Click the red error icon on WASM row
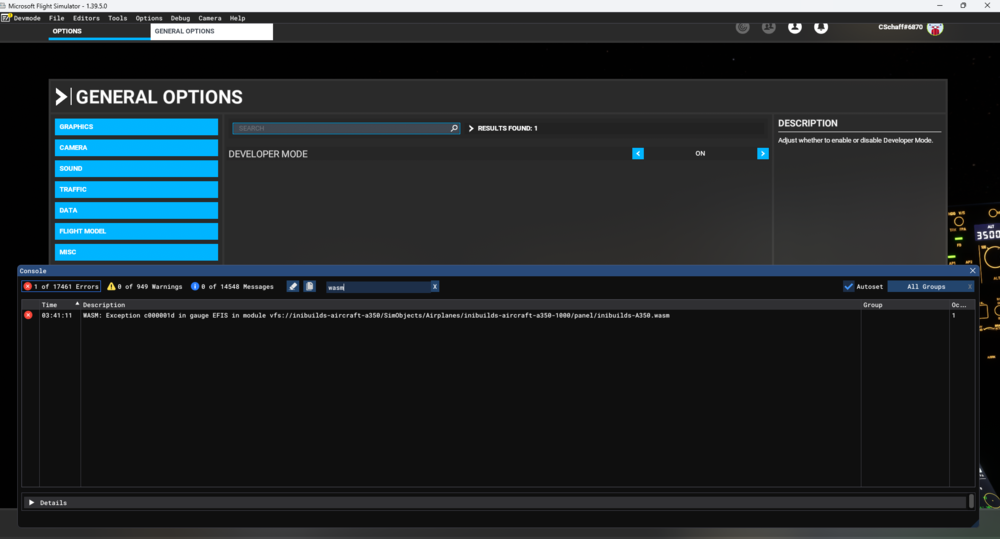 (x=28, y=315)
